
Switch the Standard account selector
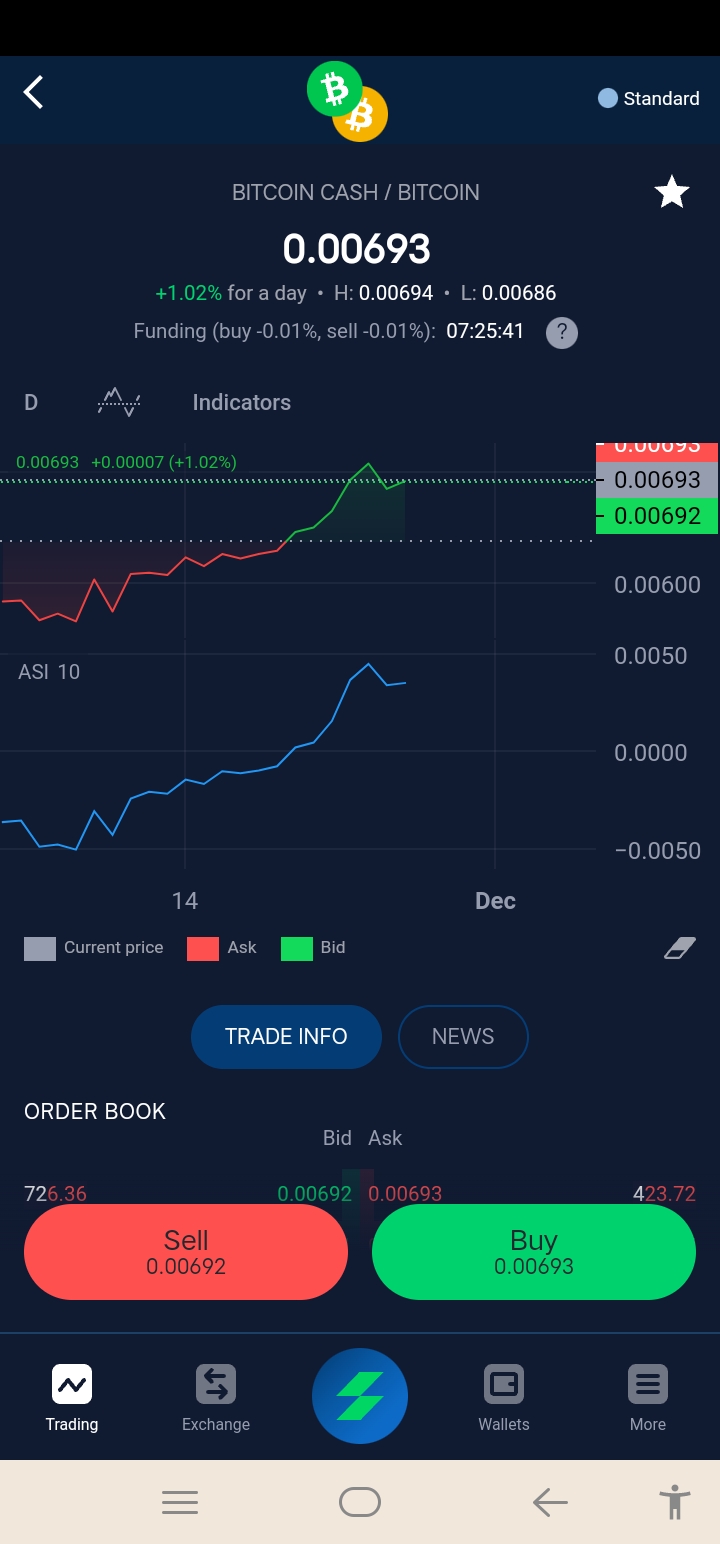coord(649,98)
